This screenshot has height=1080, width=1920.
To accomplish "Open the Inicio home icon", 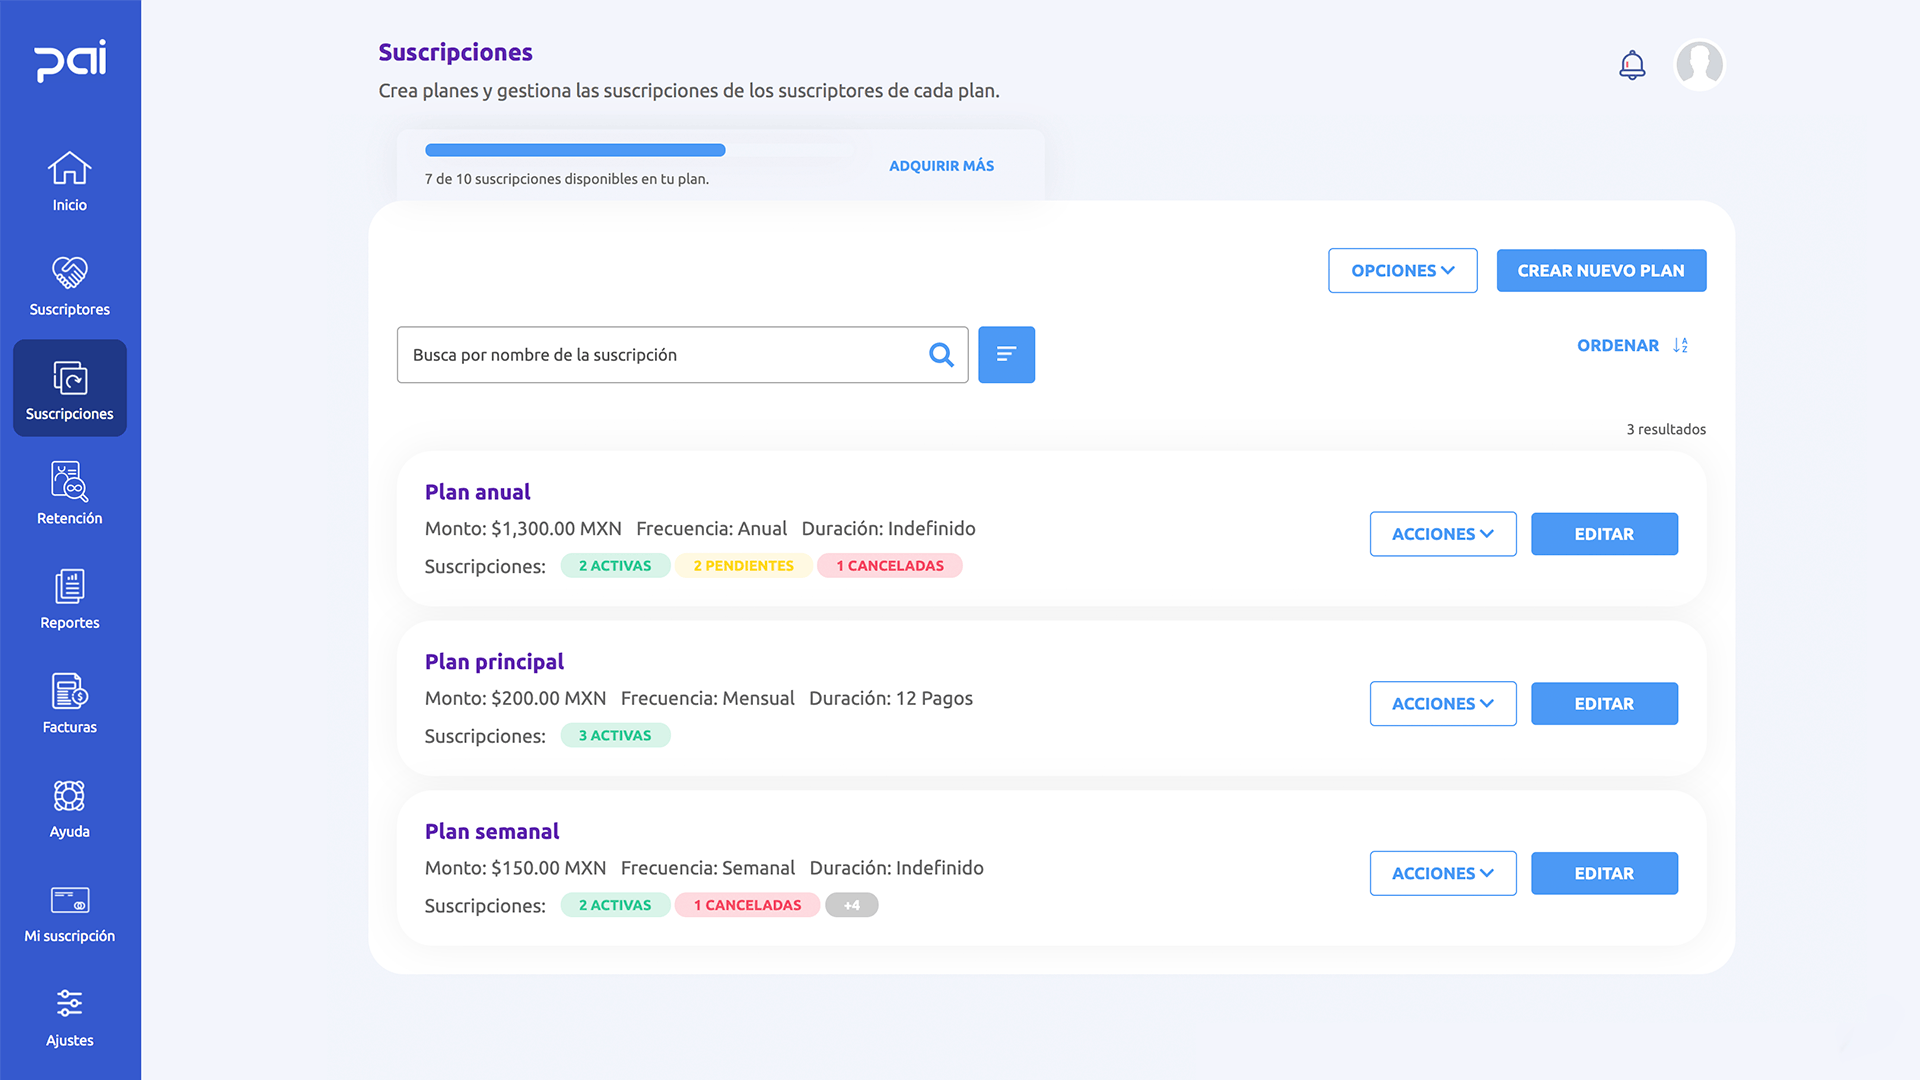I will (70, 168).
